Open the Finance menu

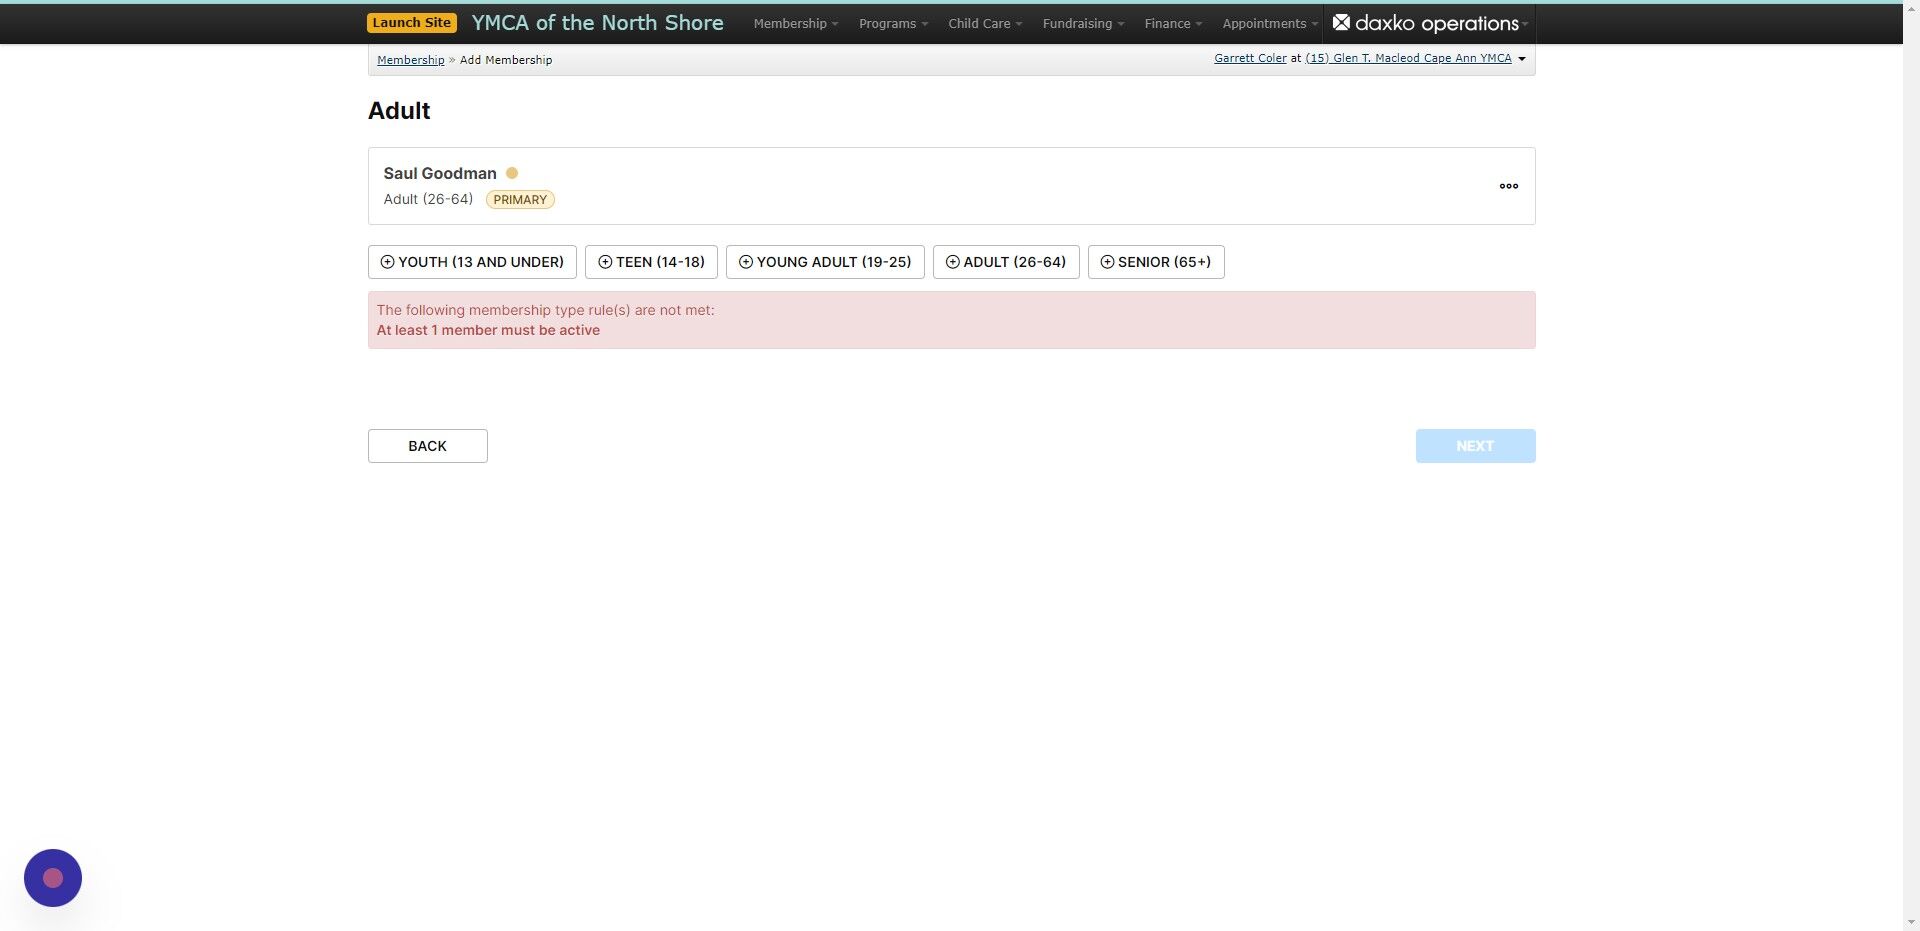click(1173, 23)
